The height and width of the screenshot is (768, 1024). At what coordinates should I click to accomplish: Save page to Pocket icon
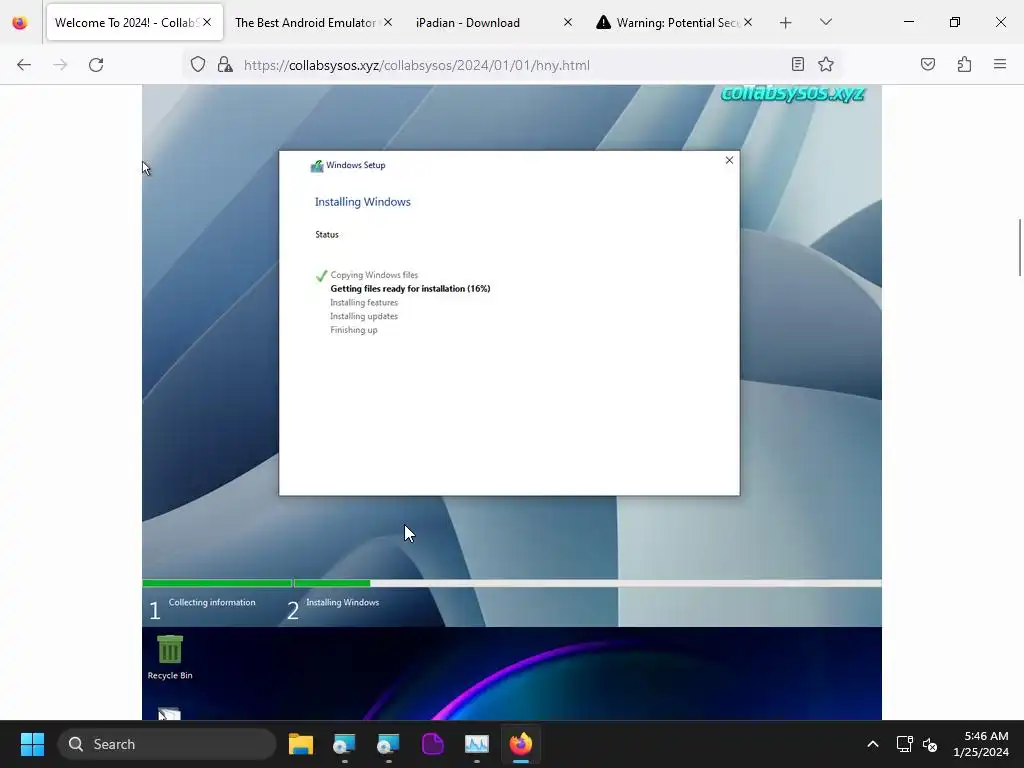pos(928,64)
